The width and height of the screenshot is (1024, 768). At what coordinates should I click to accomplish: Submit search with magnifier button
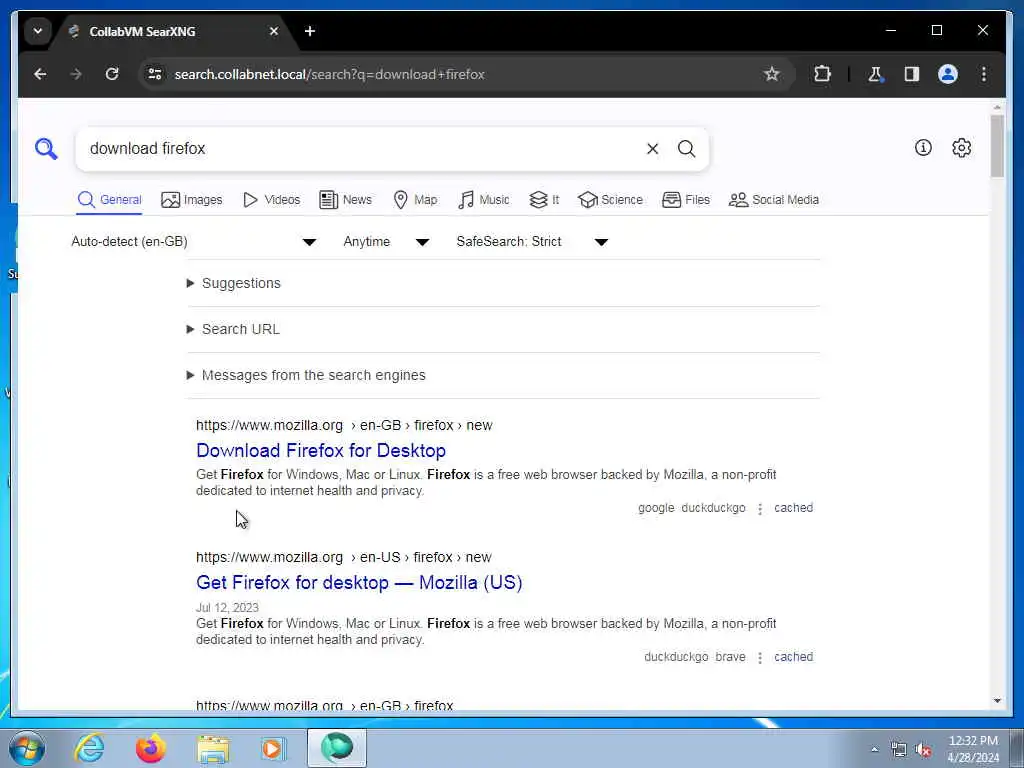(686, 149)
